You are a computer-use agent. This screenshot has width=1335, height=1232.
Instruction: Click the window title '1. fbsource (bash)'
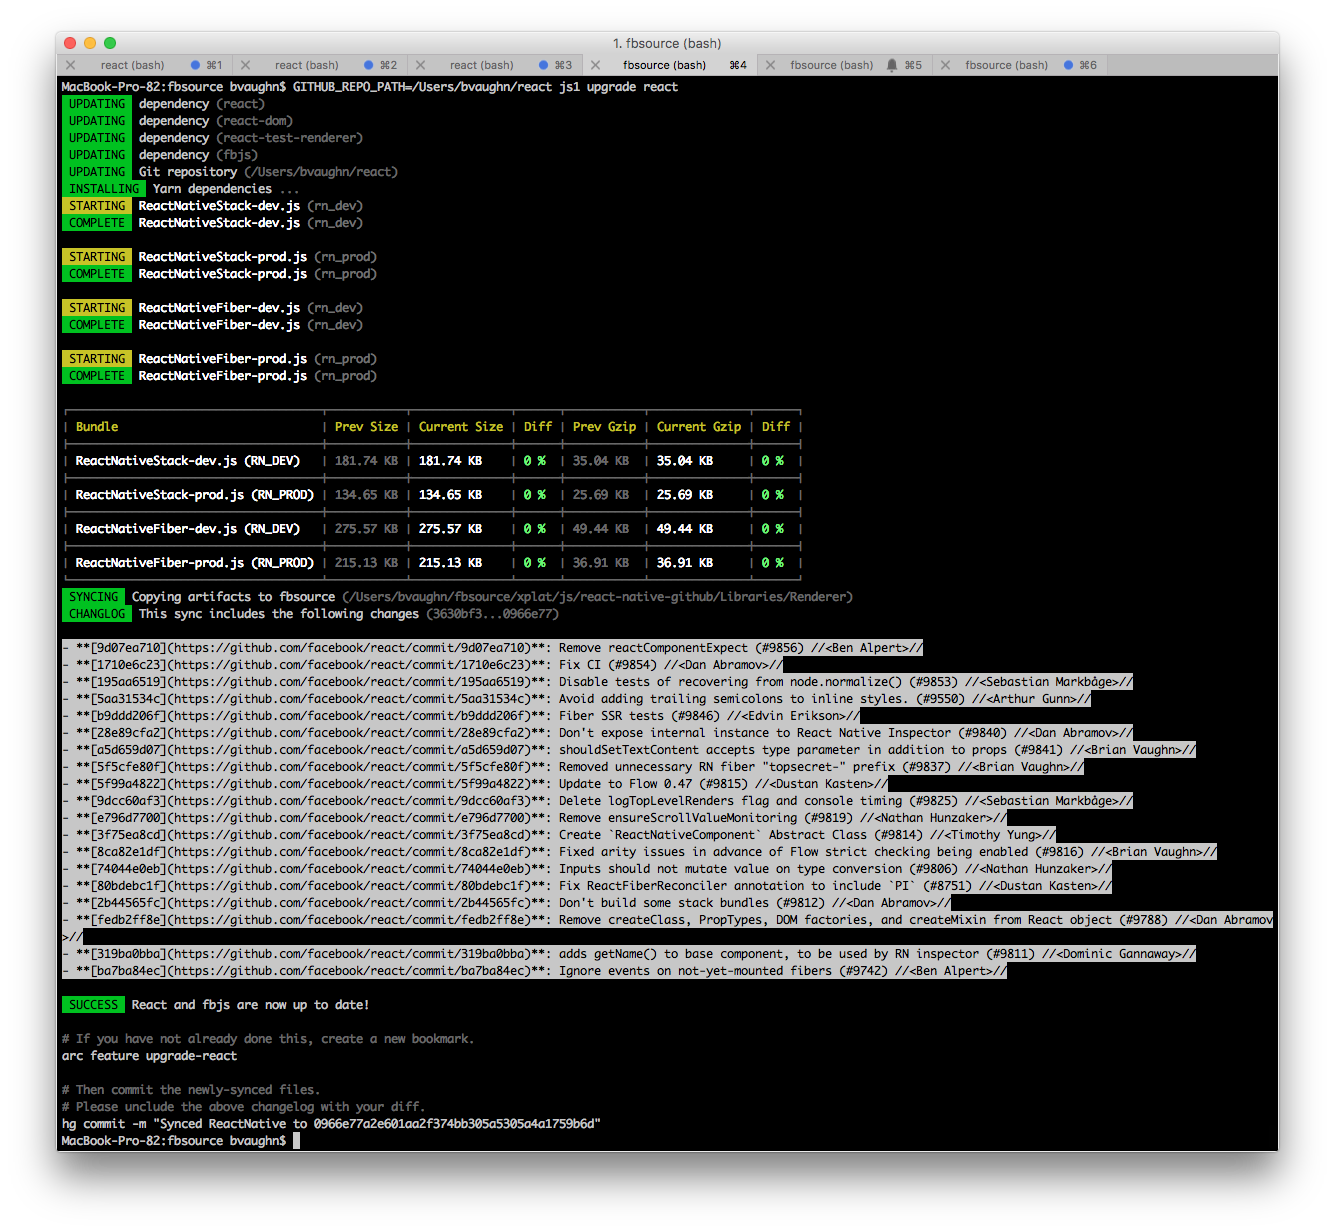point(667,43)
